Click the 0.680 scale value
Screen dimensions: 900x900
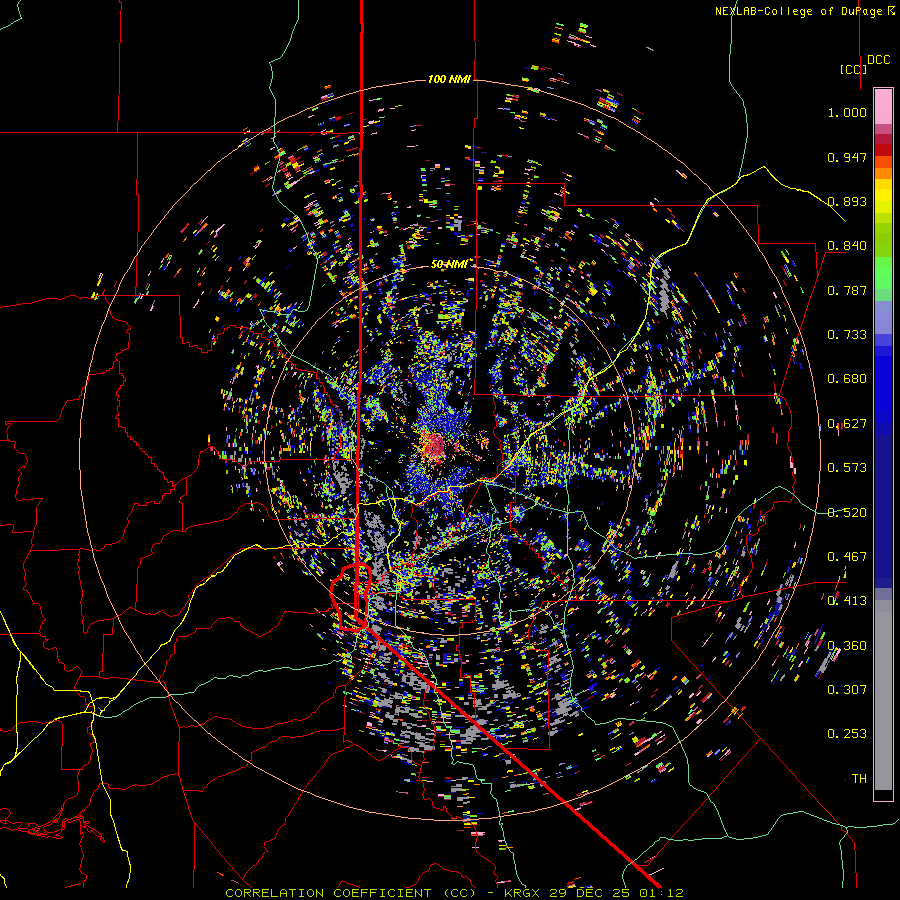pos(847,379)
